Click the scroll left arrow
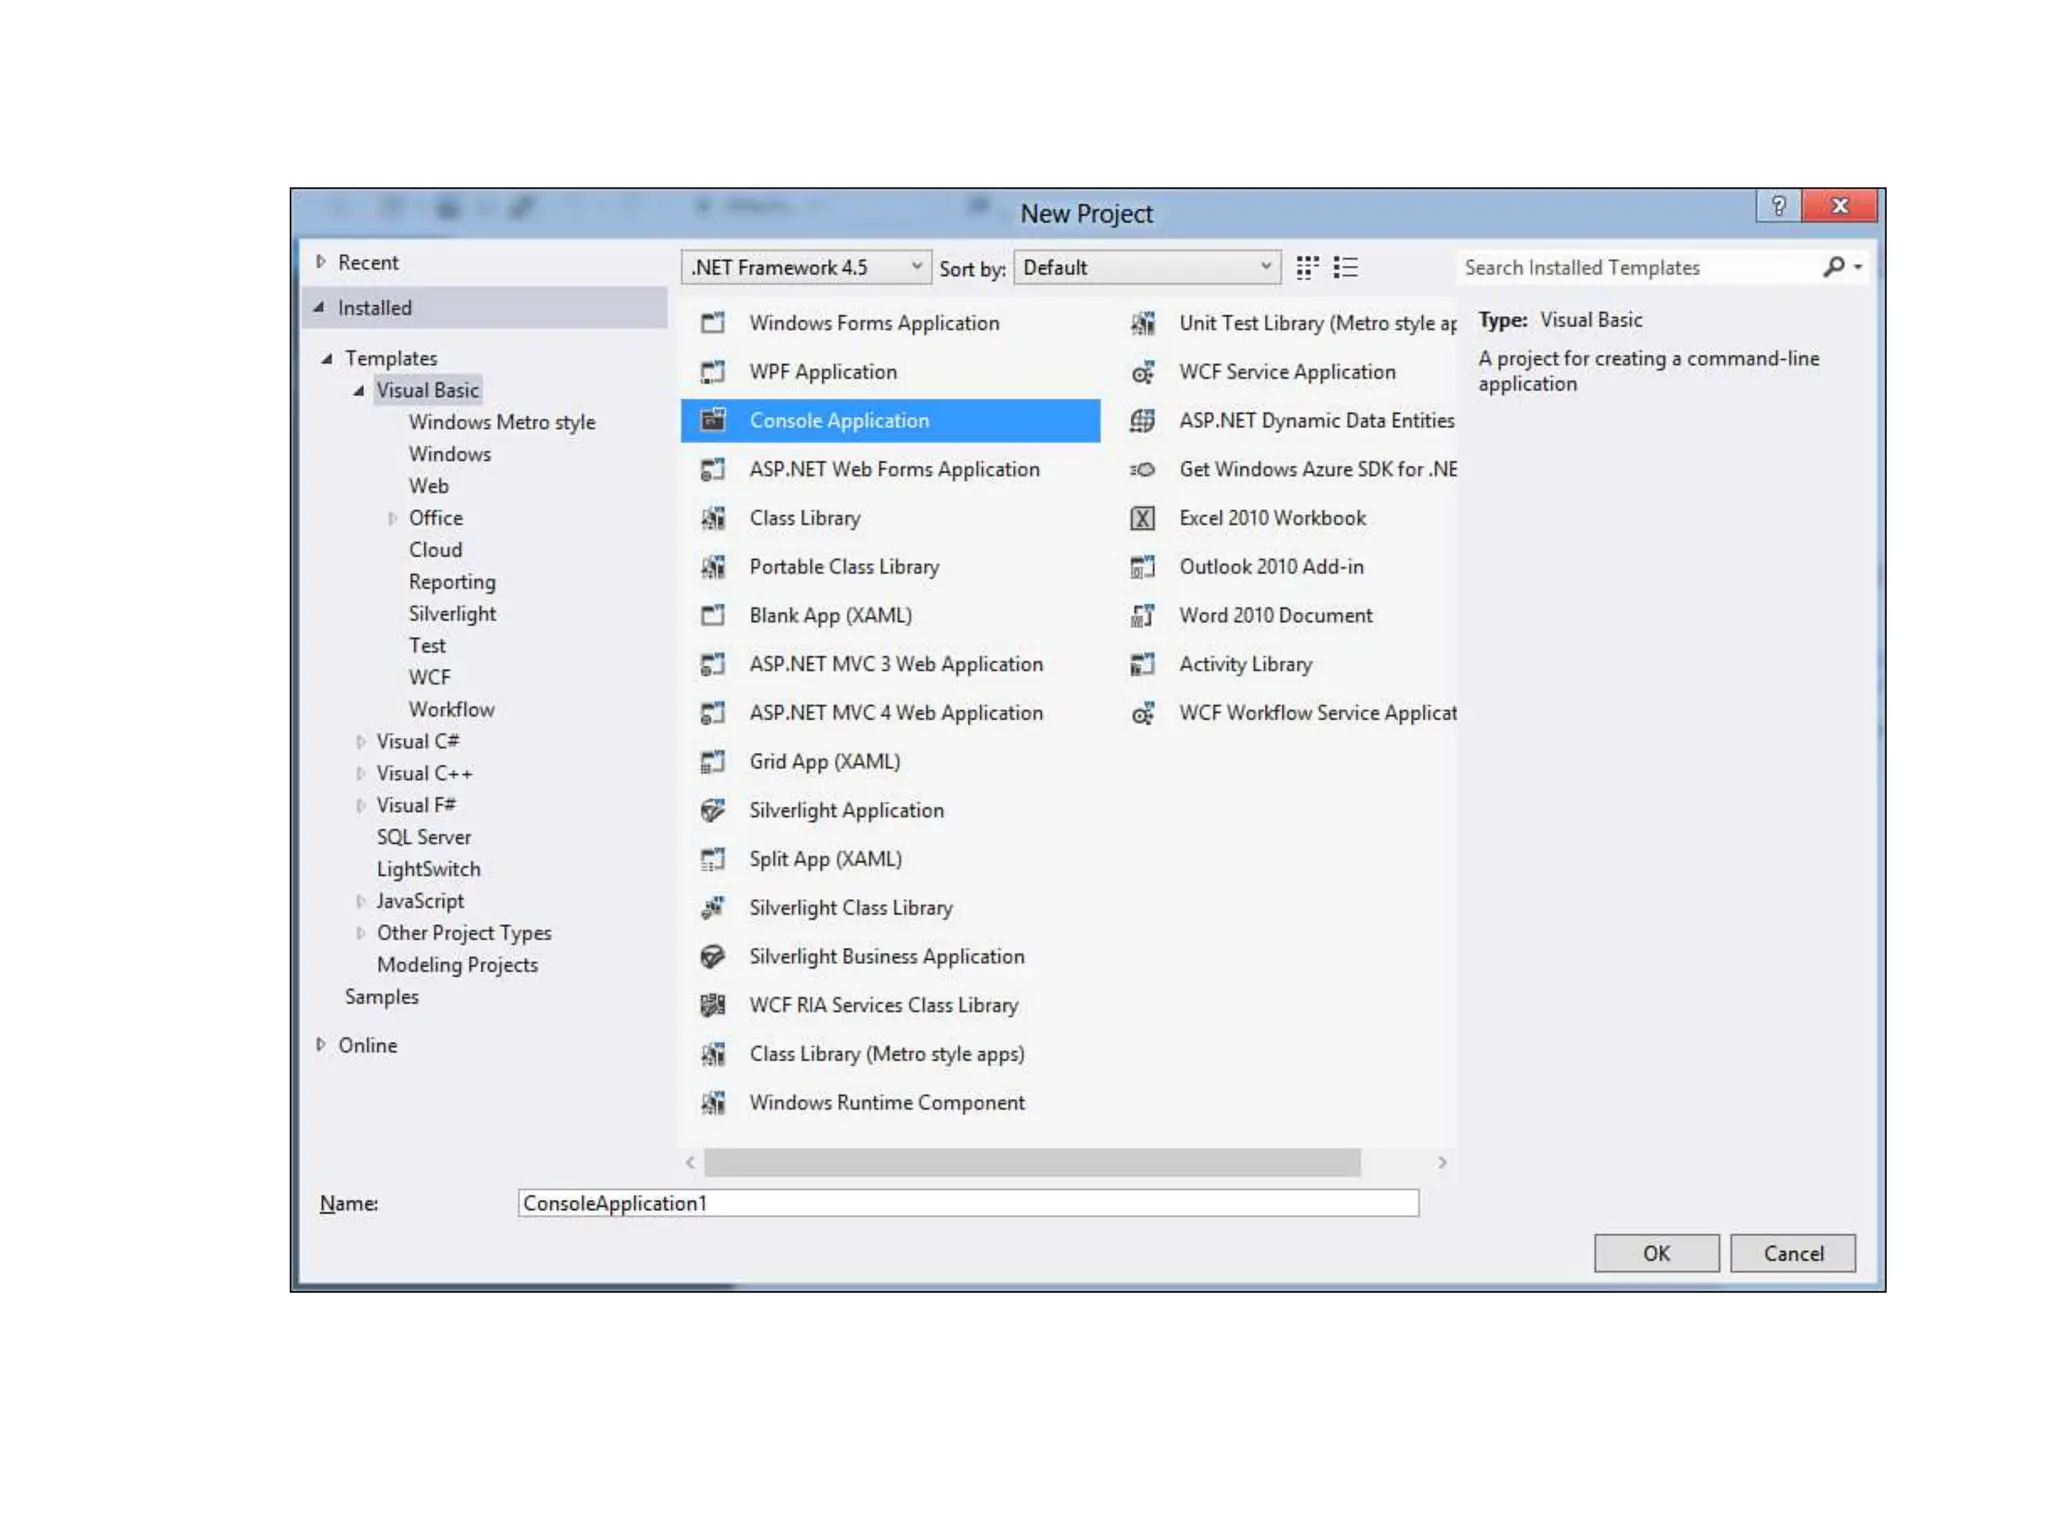The width and height of the screenshot is (2048, 1536). pyautogui.click(x=690, y=1162)
